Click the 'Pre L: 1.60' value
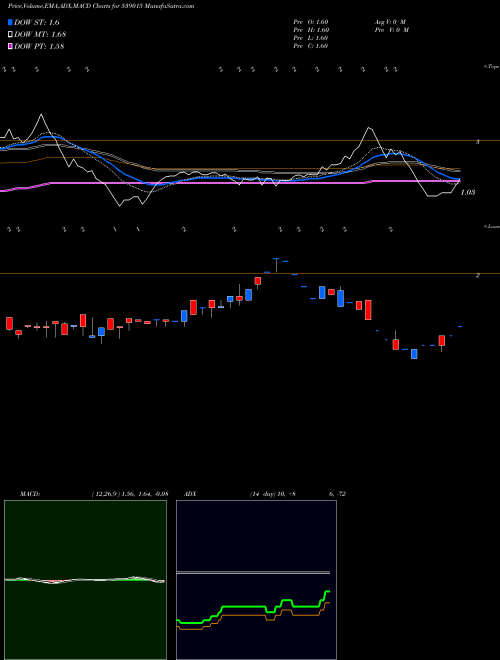This screenshot has height=660, width=500. [311, 38]
